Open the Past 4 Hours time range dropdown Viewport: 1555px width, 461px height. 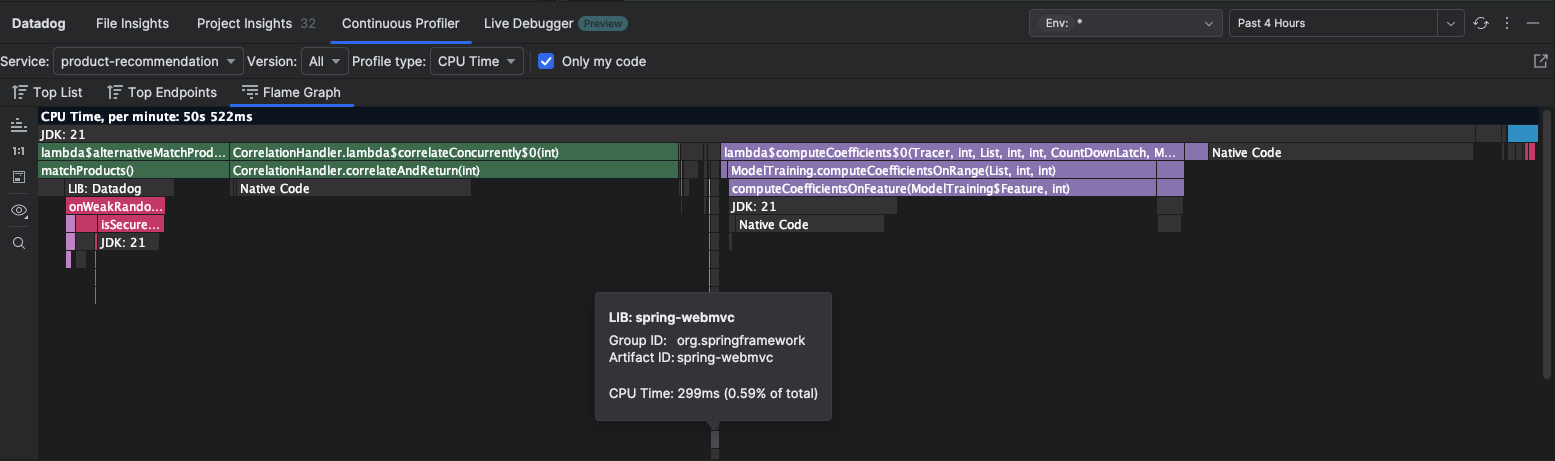[x=1346, y=23]
